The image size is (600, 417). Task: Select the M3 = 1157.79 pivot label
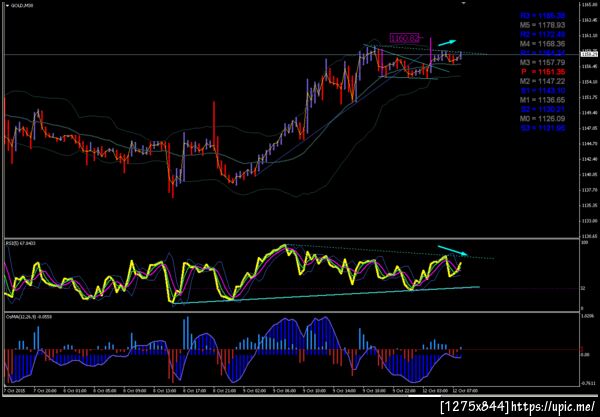542,62
